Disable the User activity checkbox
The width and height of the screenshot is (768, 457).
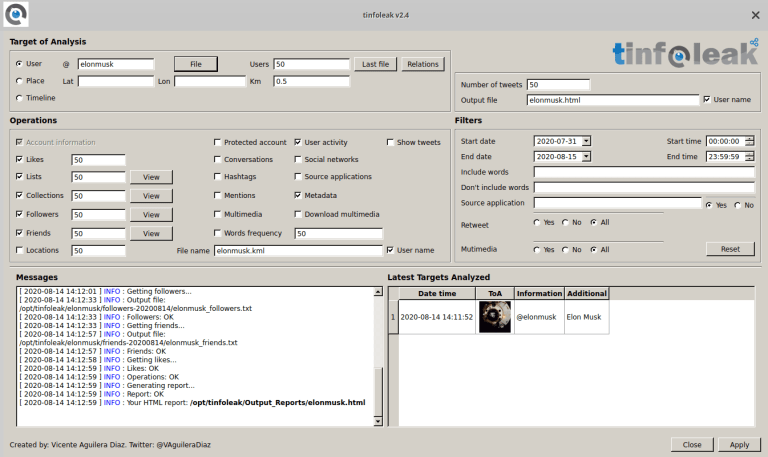(297, 142)
